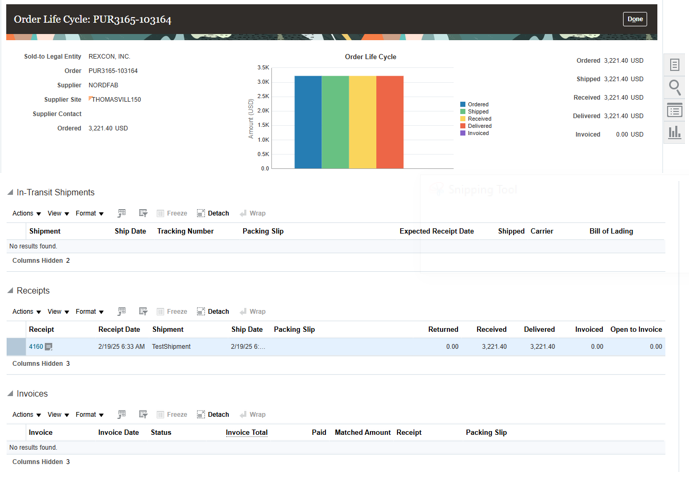Click the NORDFAB supplier value

pos(103,85)
